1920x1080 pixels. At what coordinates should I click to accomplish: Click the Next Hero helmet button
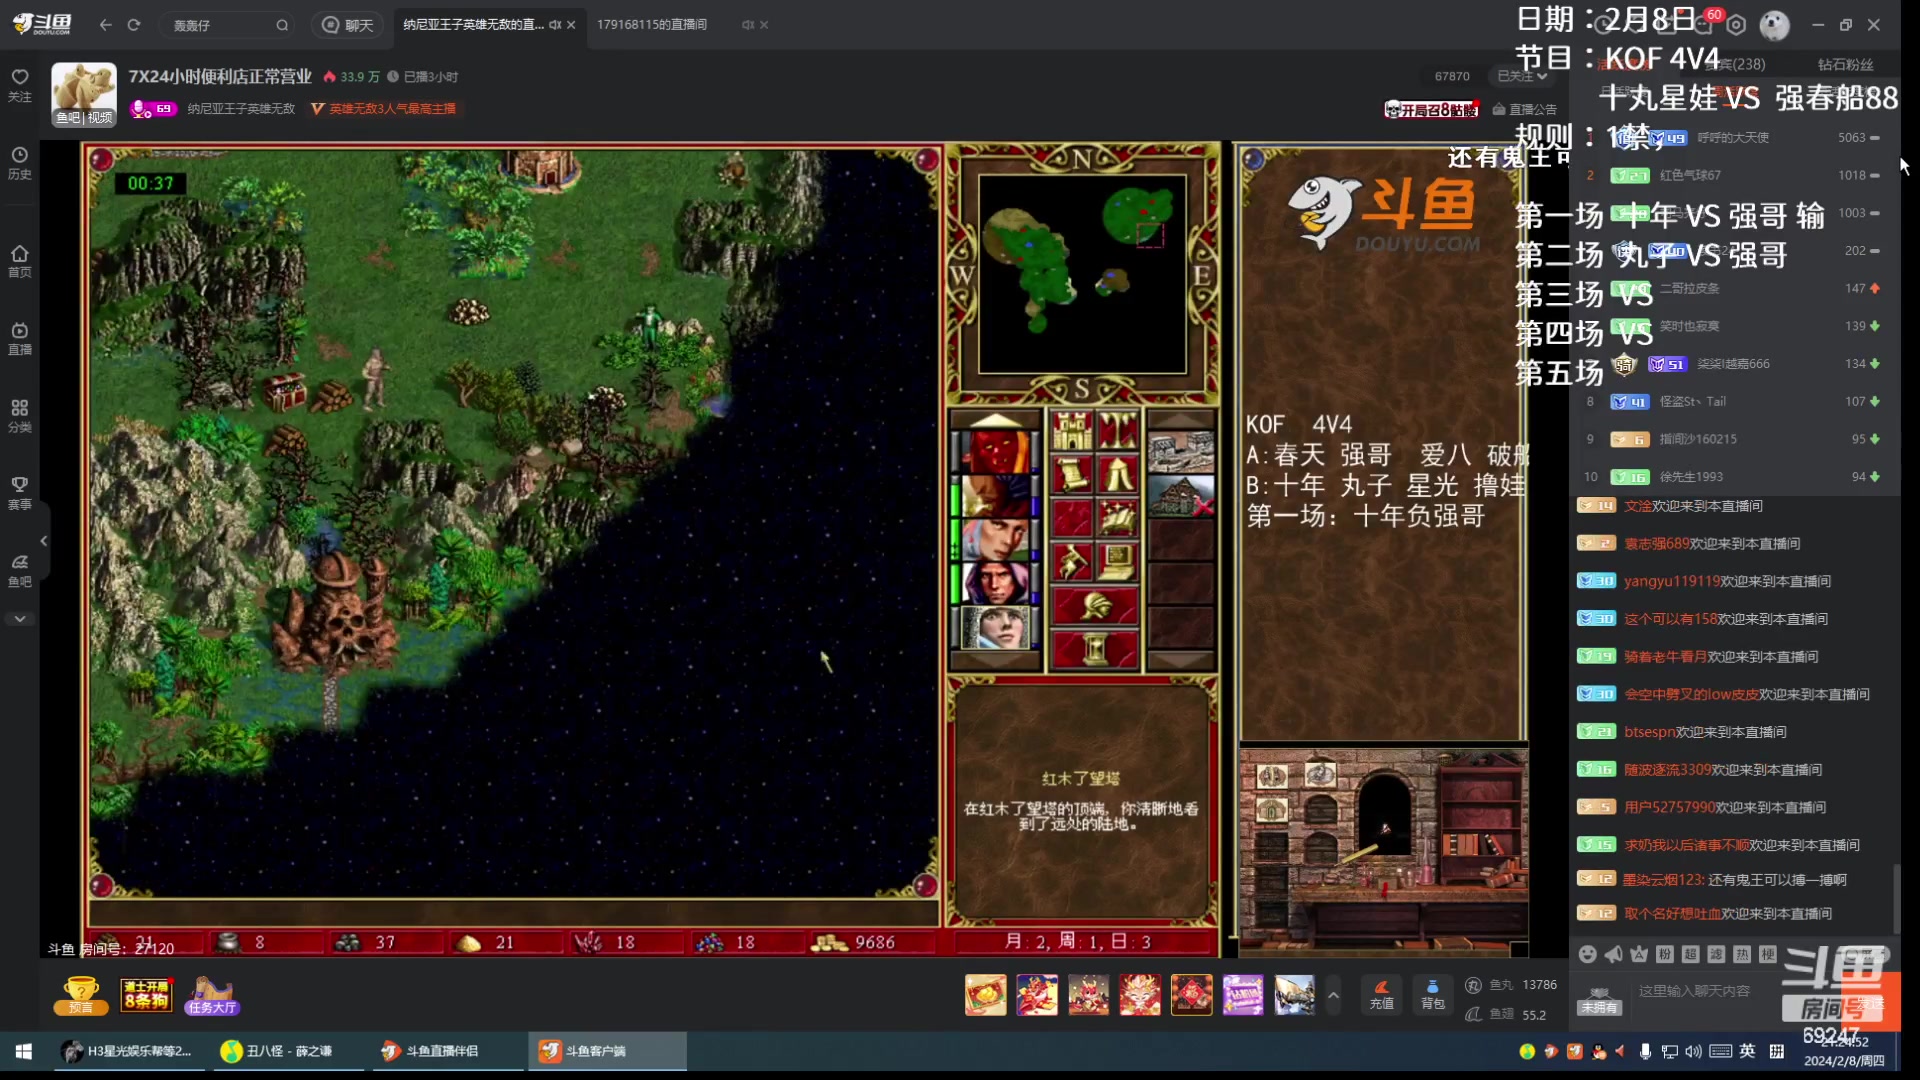1095,606
